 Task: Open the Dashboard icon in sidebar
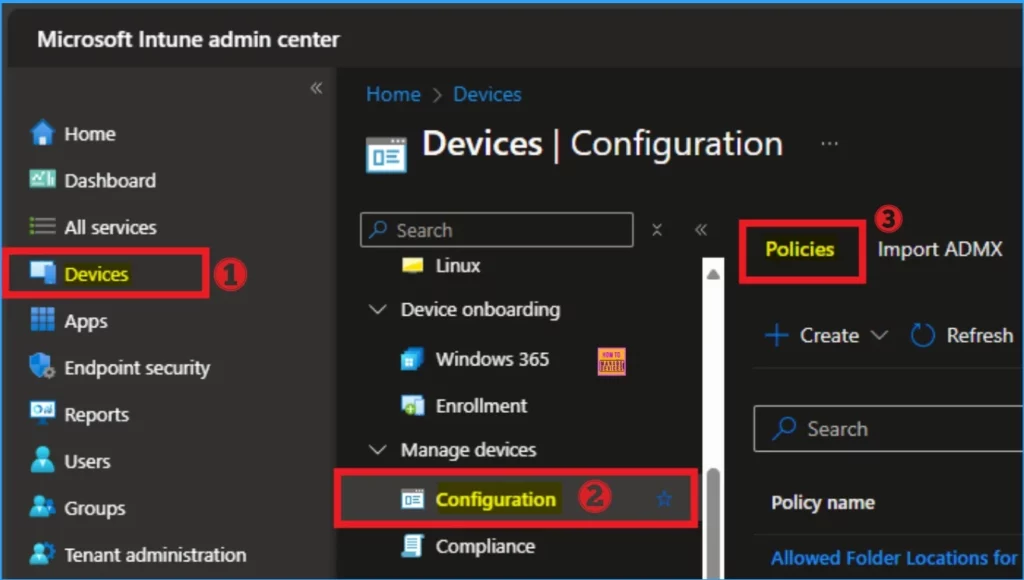[42, 179]
